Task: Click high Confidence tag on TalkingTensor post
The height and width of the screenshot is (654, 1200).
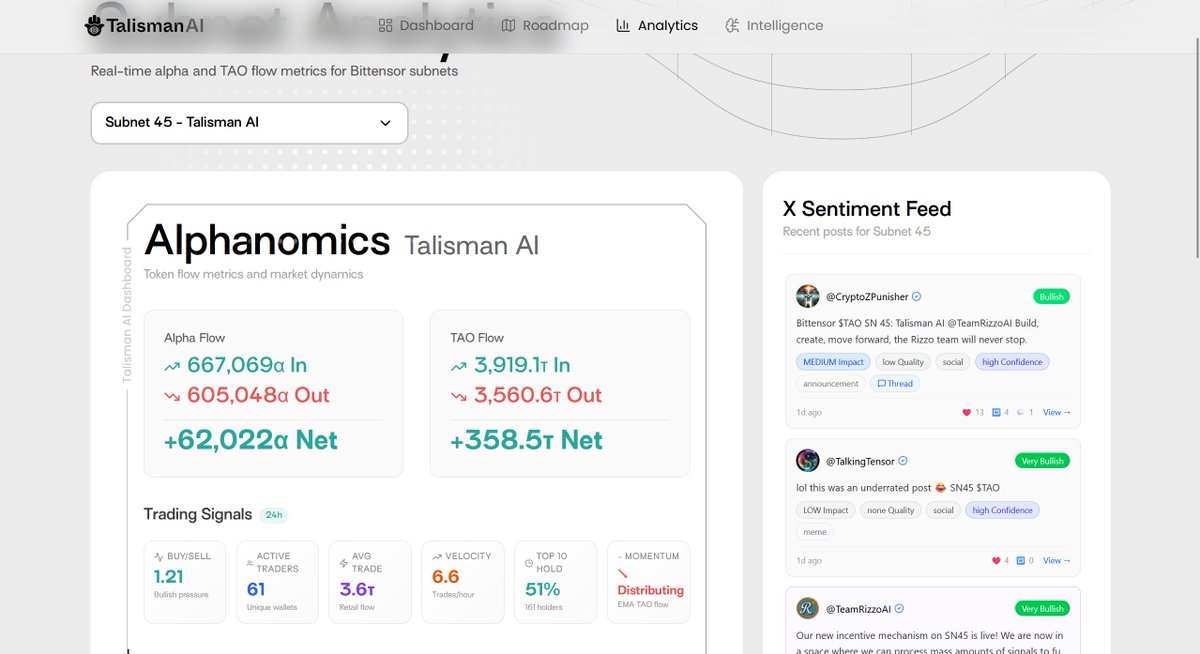Action: pyautogui.click(x=1002, y=510)
